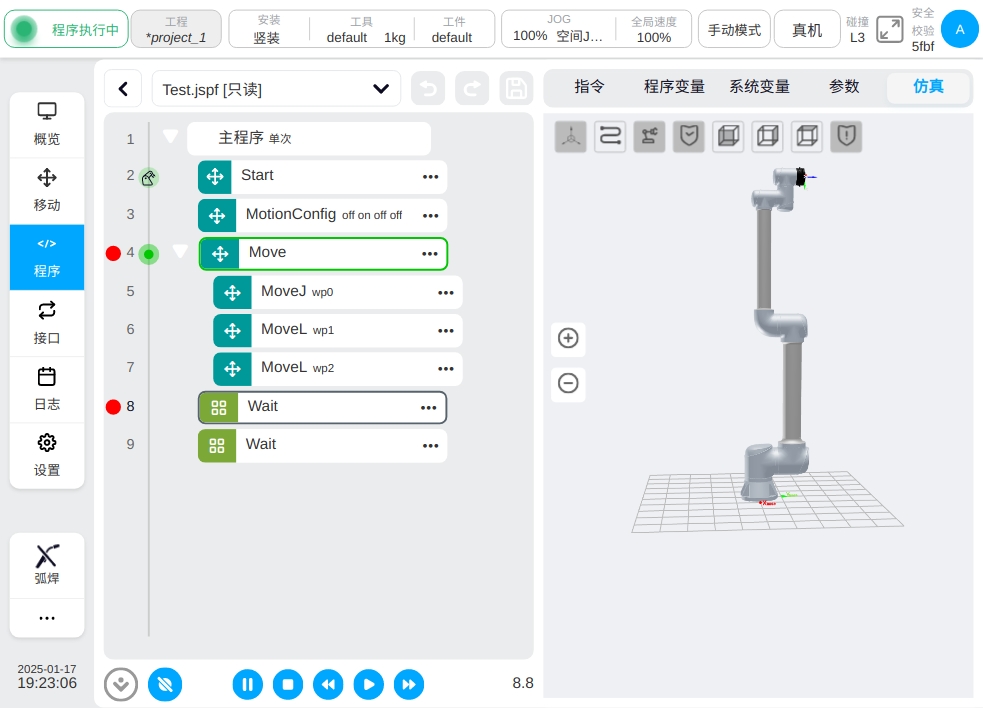Click the expand fullscreen icon in header
The width and height of the screenshot is (983, 708).
pyautogui.click(x=889, y=29)
